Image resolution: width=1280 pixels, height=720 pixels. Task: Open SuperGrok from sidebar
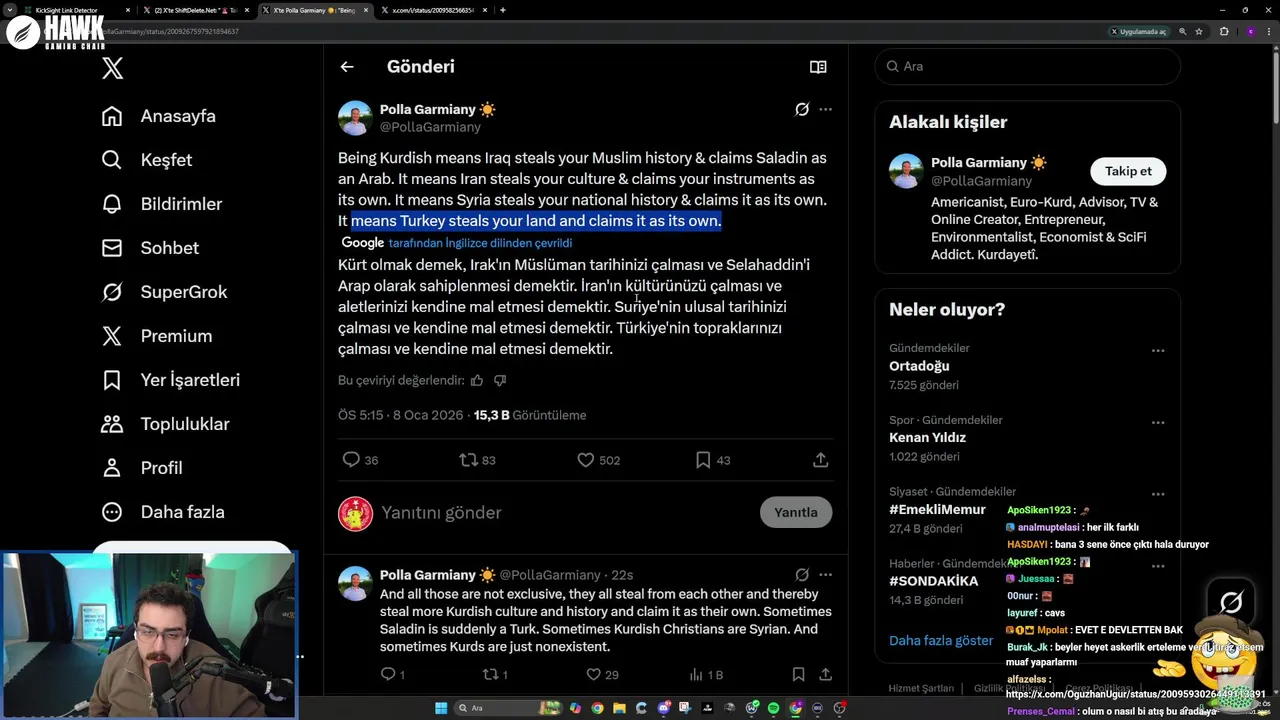[164, 292]
